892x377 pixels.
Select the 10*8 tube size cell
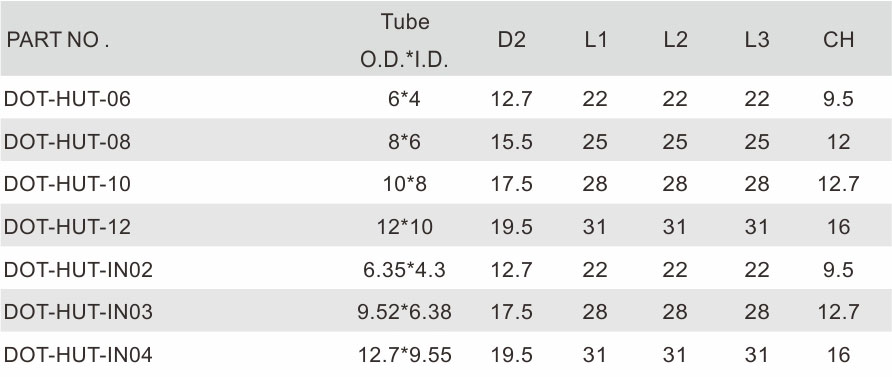pyautogui.click(x=404, y=184)
